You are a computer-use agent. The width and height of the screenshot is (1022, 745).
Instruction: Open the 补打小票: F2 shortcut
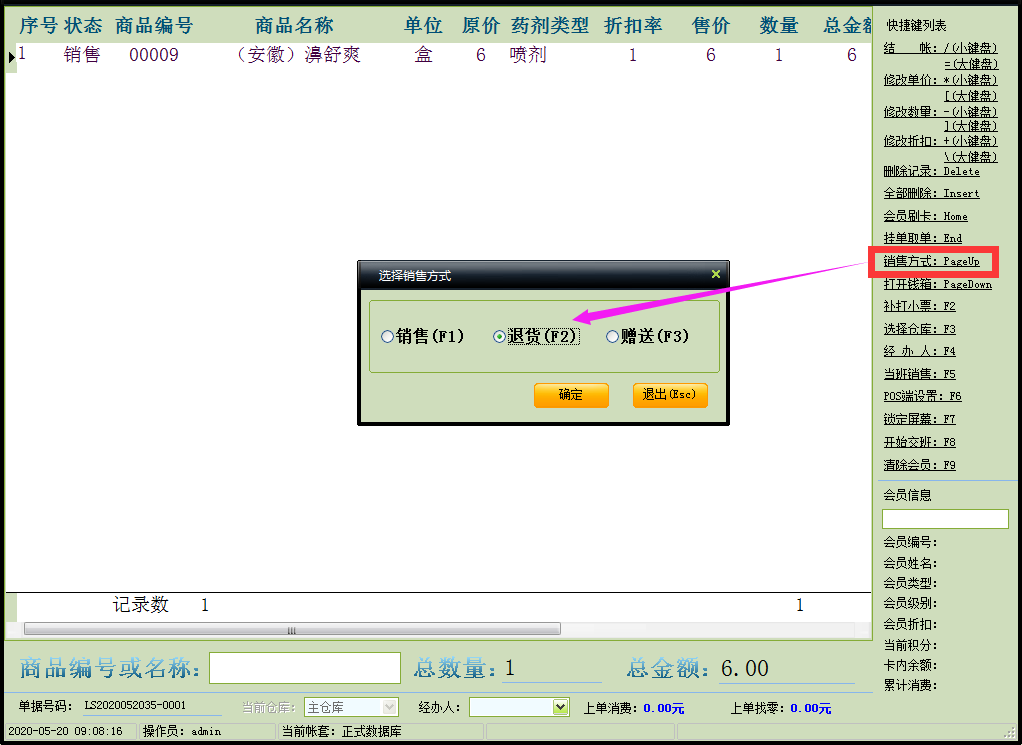click(919, 306)
